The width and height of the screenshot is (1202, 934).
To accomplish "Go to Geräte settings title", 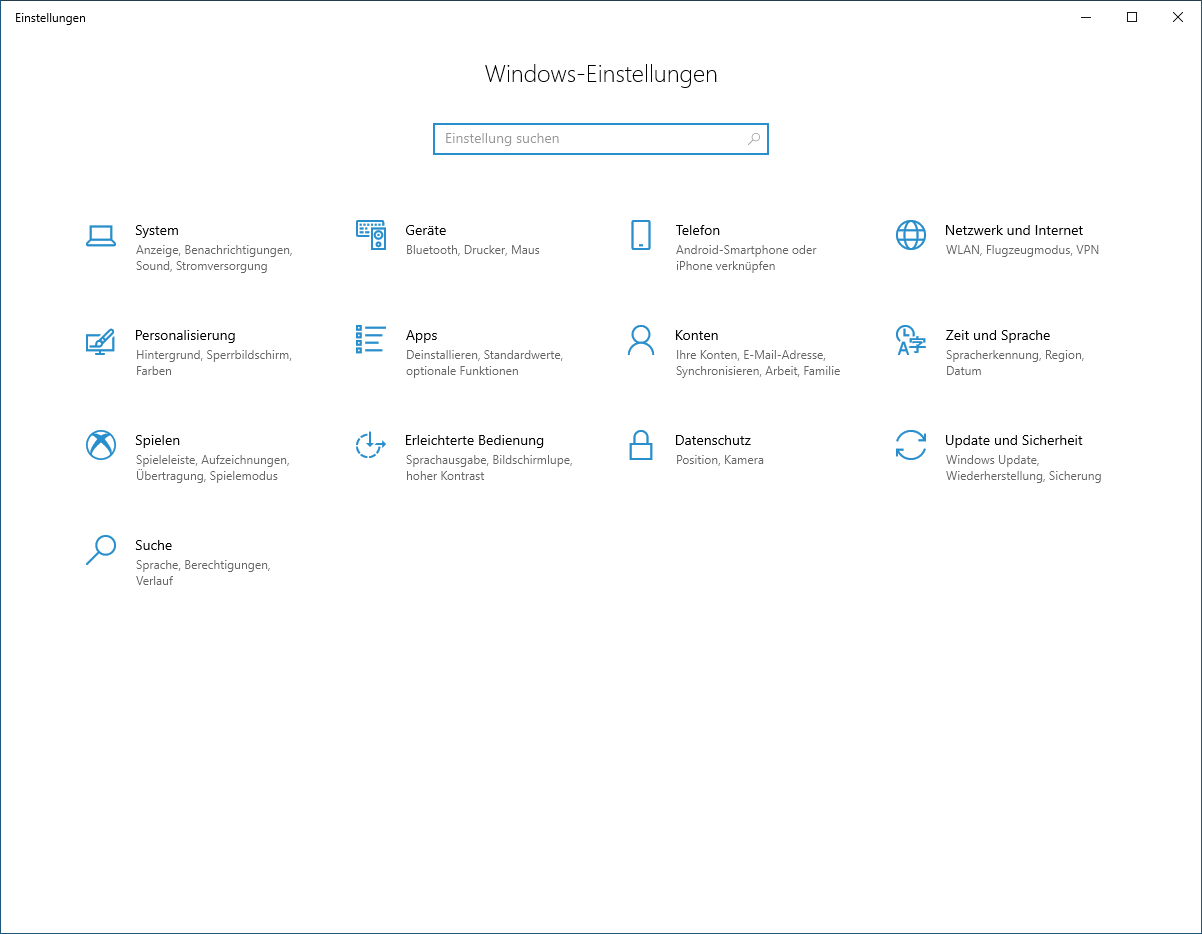I will (x=426, y=230).
